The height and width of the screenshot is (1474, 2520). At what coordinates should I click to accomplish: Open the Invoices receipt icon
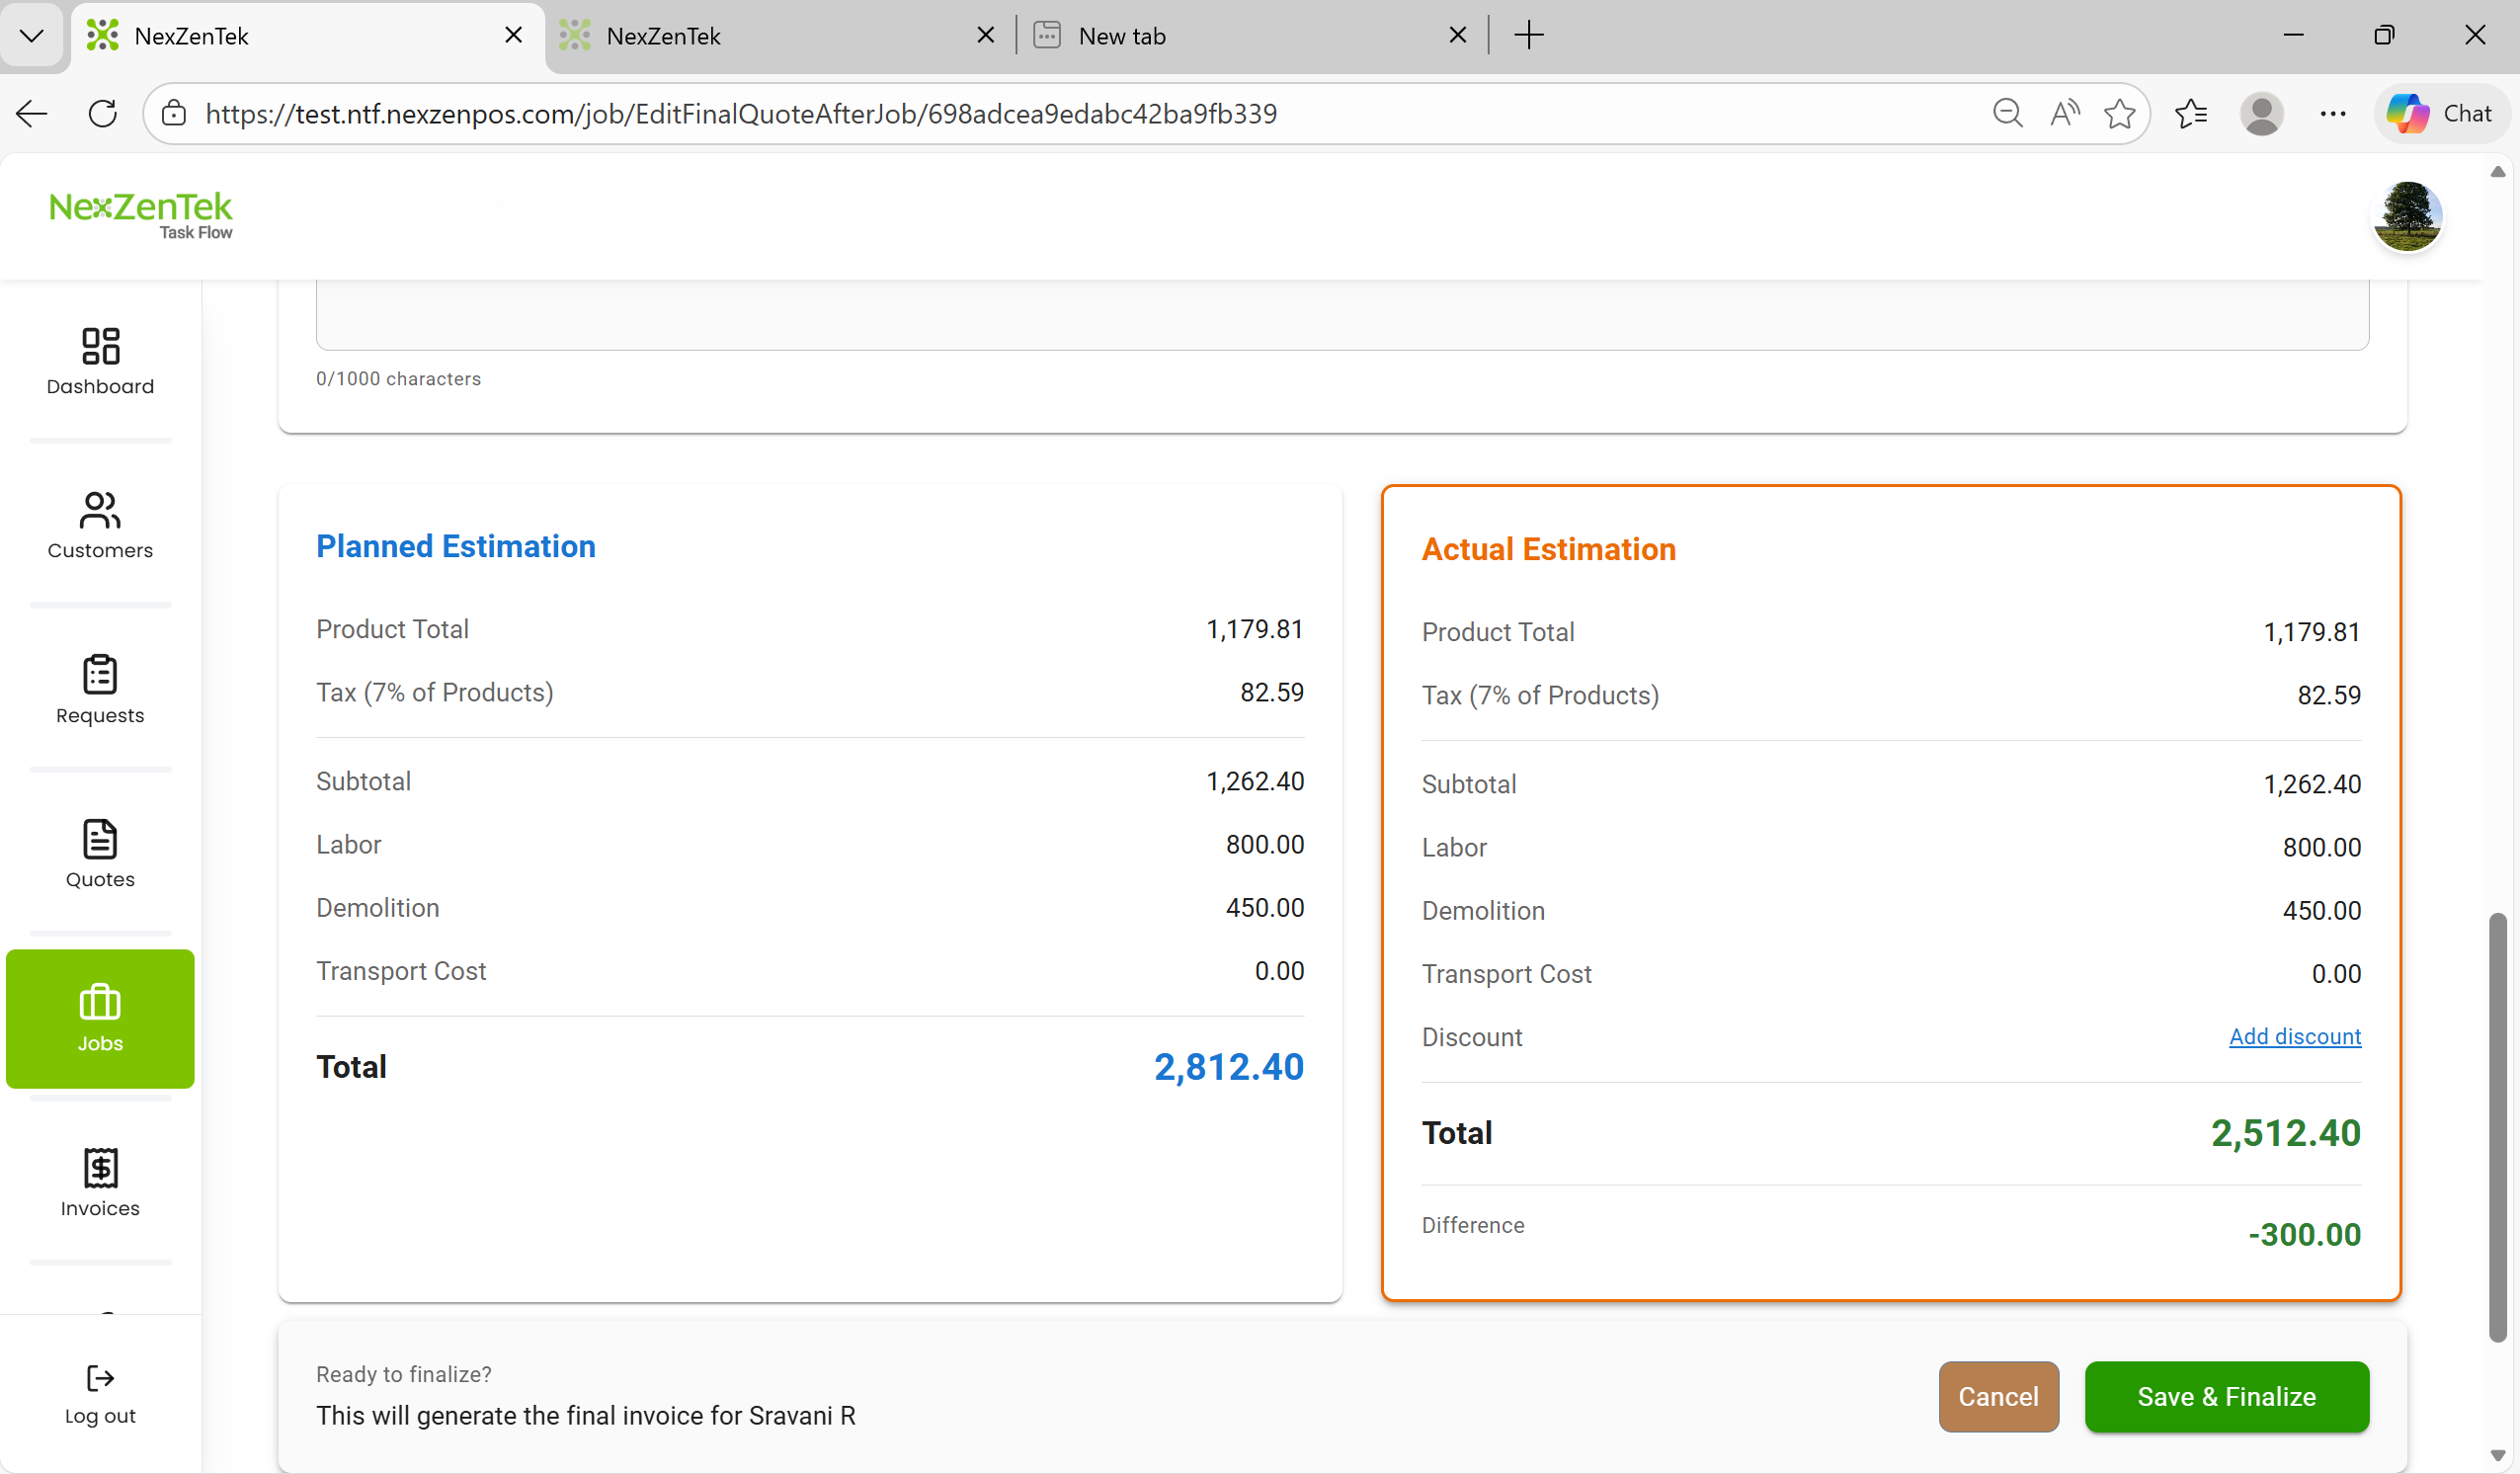pos(100,1168)
